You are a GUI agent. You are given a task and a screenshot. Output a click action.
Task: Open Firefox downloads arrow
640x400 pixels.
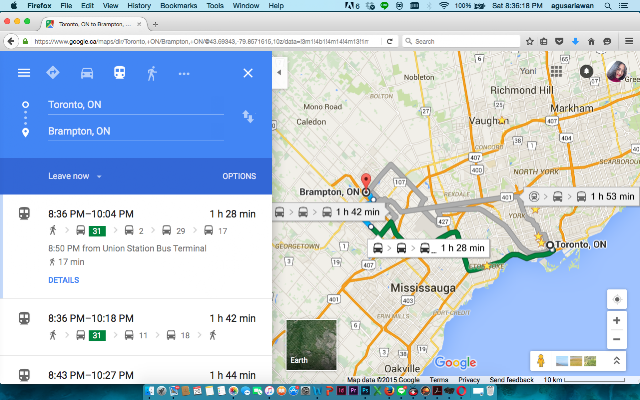(575, 41)
